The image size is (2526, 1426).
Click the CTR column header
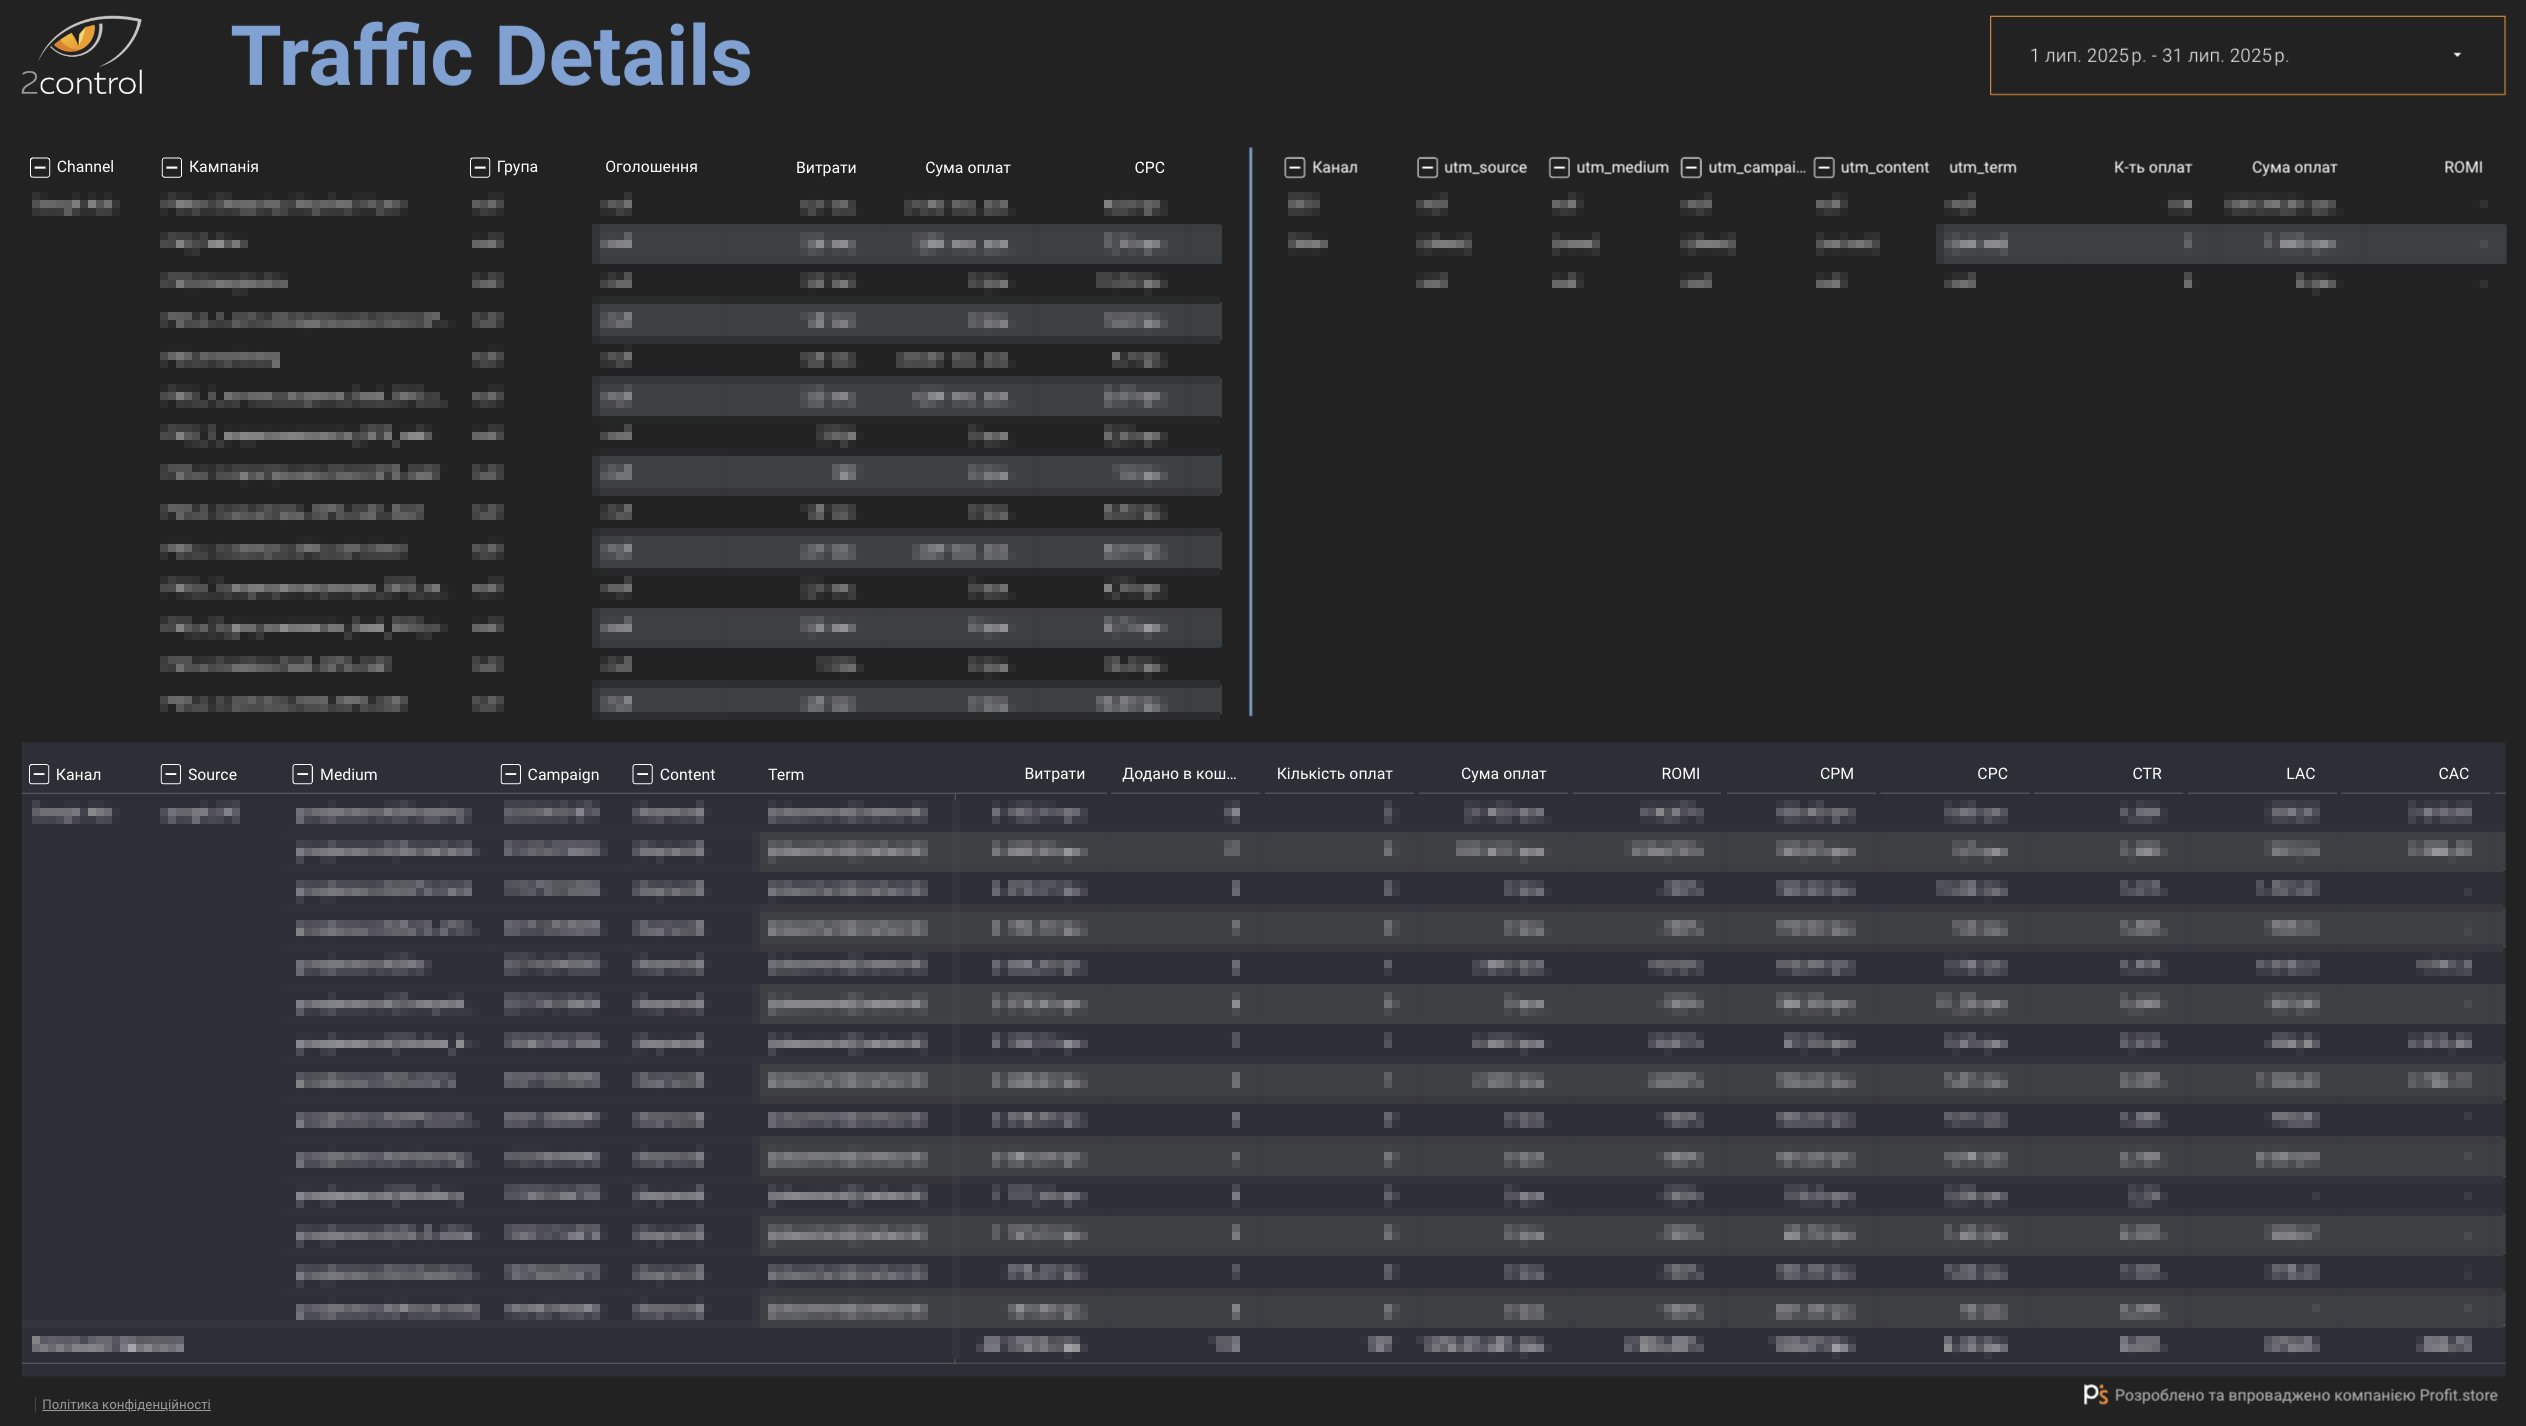tap(2146, 774)
